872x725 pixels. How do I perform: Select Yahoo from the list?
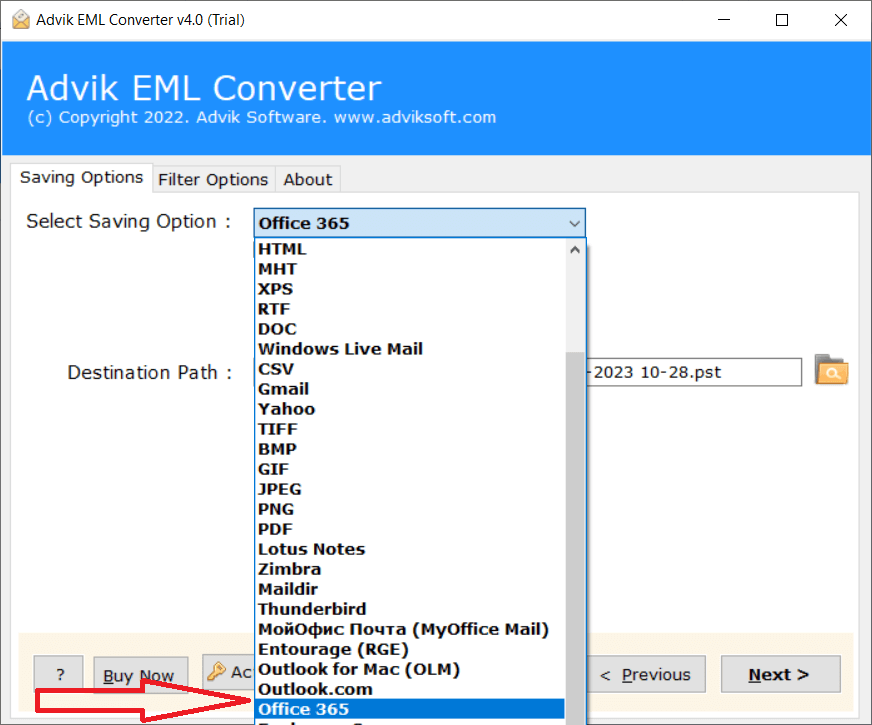(x=410, y=409)
